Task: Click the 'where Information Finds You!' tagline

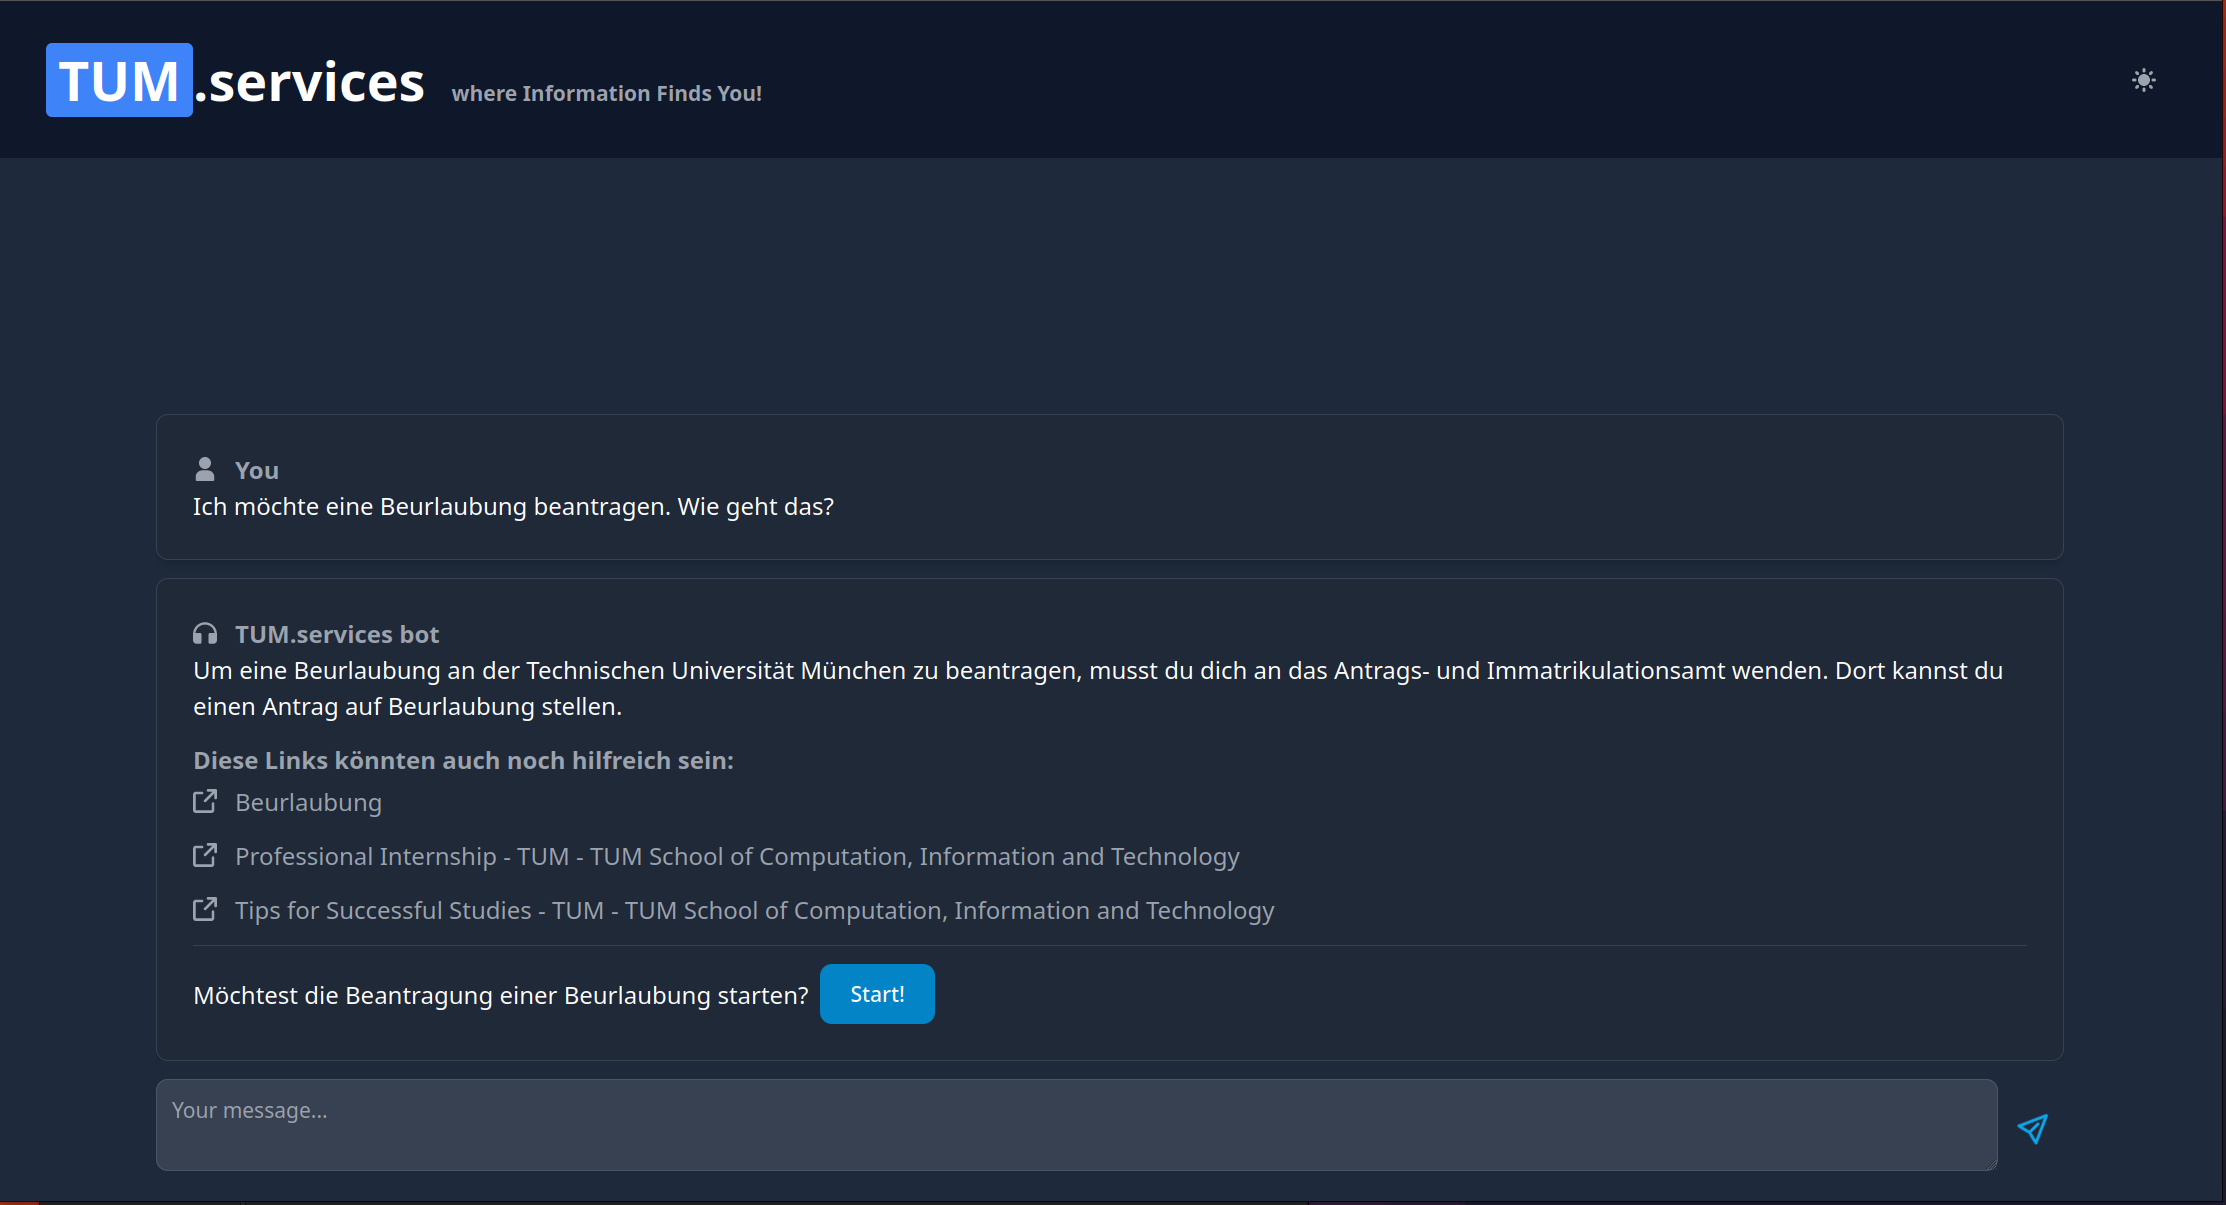Action: (606, 94)
